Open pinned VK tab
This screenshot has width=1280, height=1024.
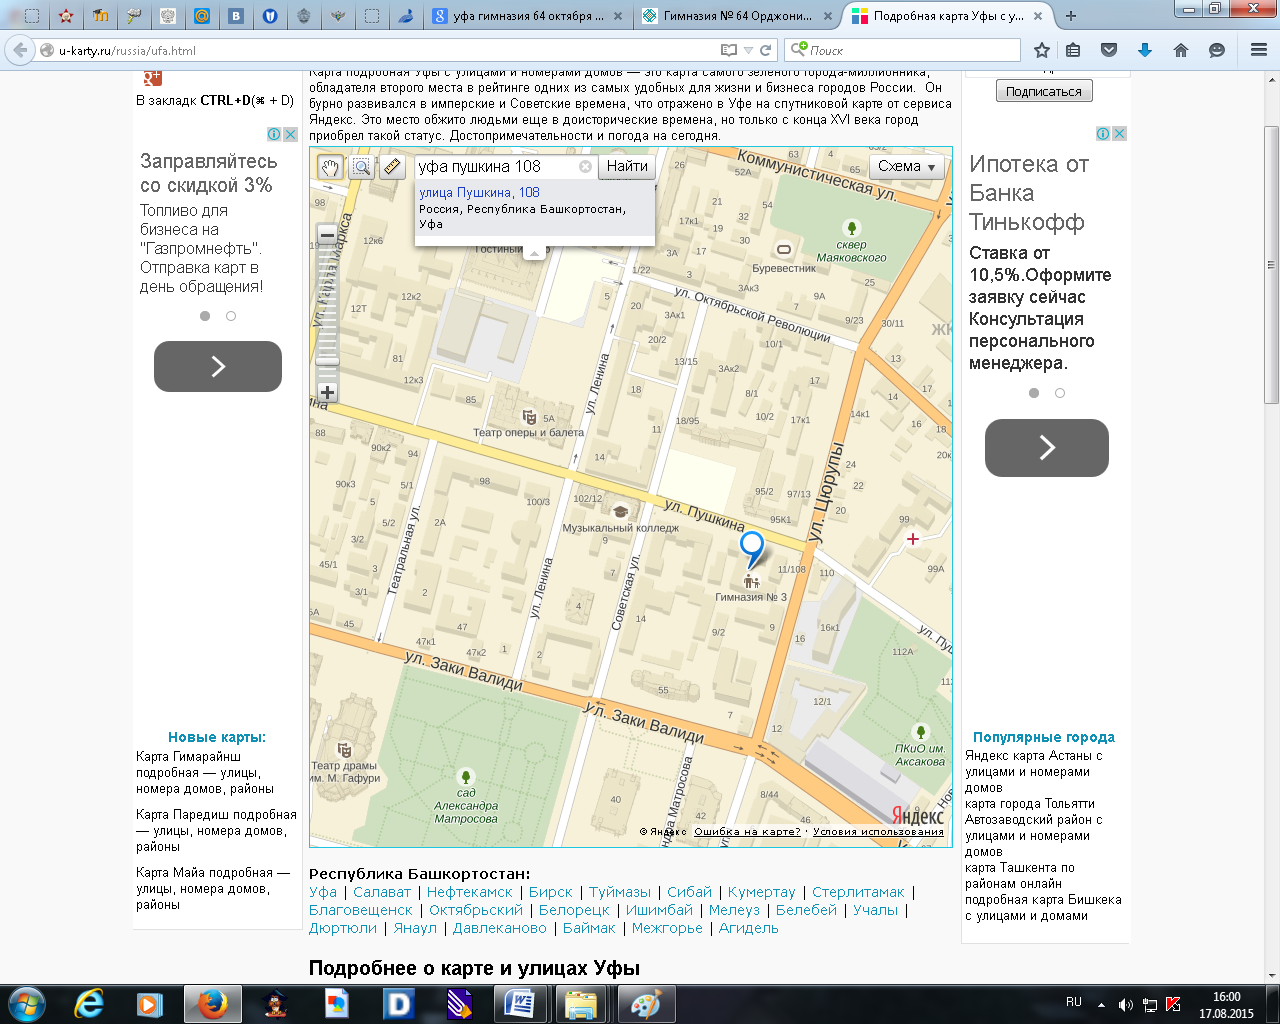click(236, 16)
